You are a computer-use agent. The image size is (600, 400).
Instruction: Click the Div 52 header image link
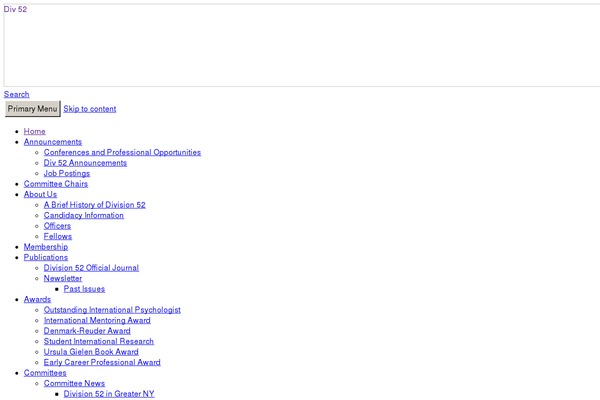[302, 46]
